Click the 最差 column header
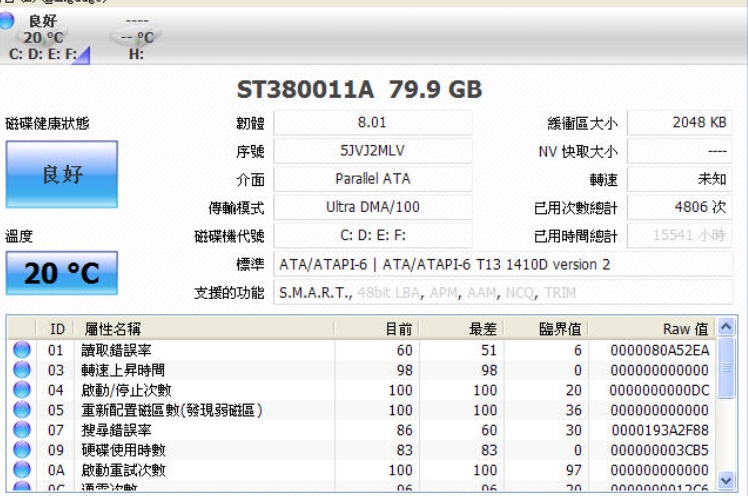 (461, 329)
